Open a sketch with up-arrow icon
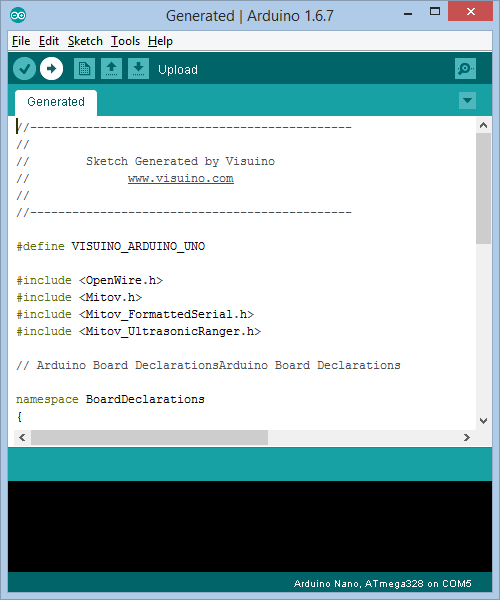This screenshot has height=600, width=500. (111, 69)
